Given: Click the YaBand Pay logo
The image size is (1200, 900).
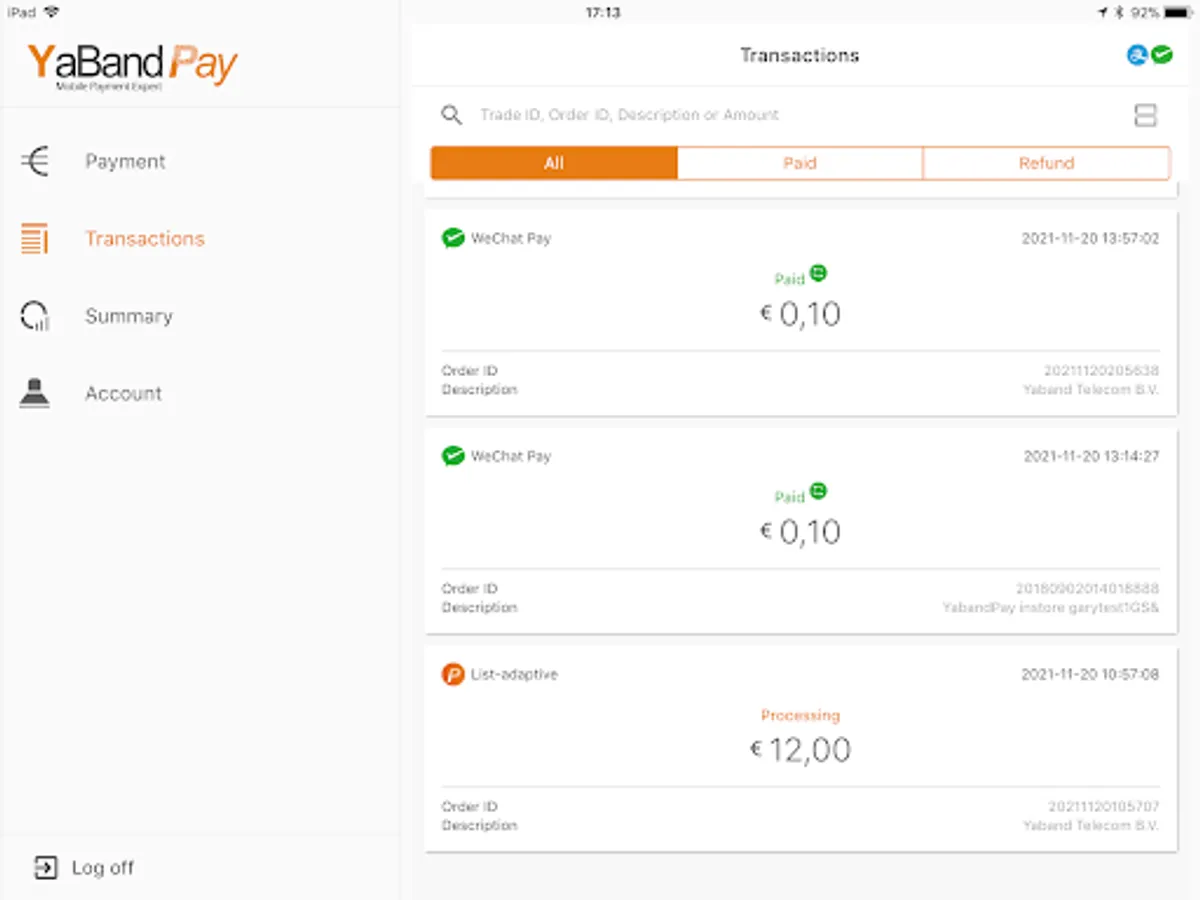Looking at the screenshot, I should tap(133, 66).
